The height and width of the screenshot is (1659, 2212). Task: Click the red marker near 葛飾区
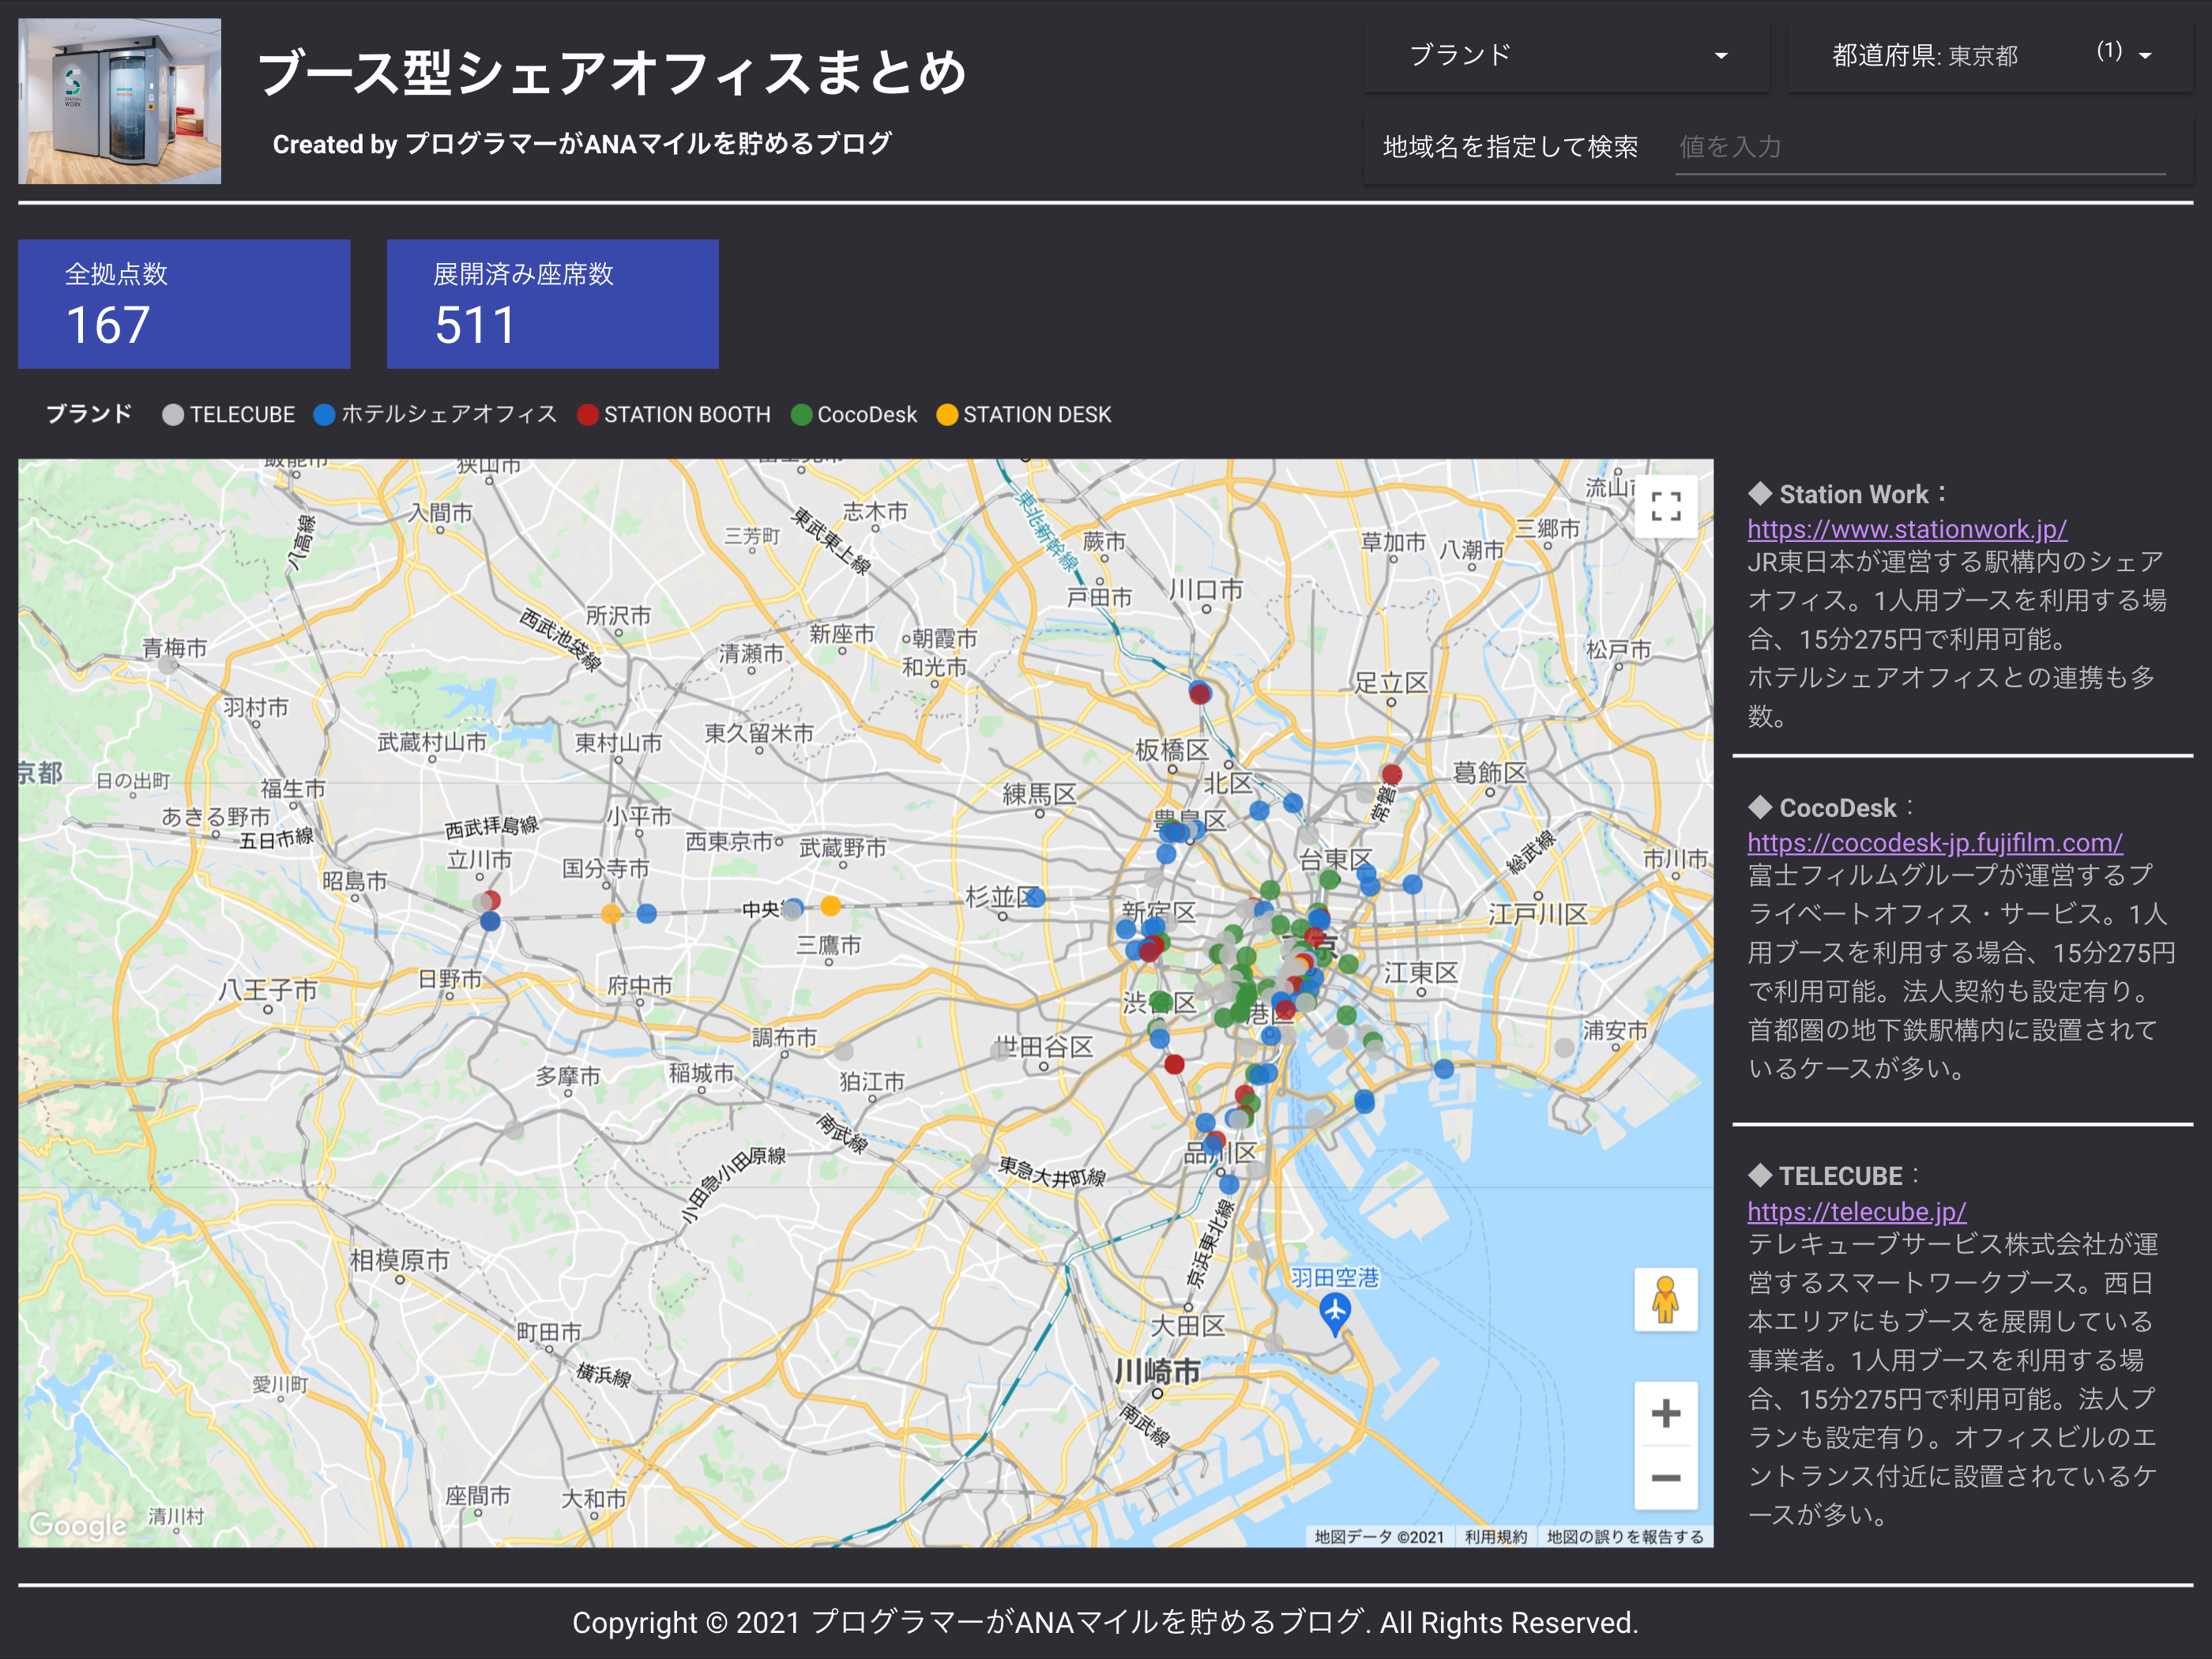(1391, 774)
